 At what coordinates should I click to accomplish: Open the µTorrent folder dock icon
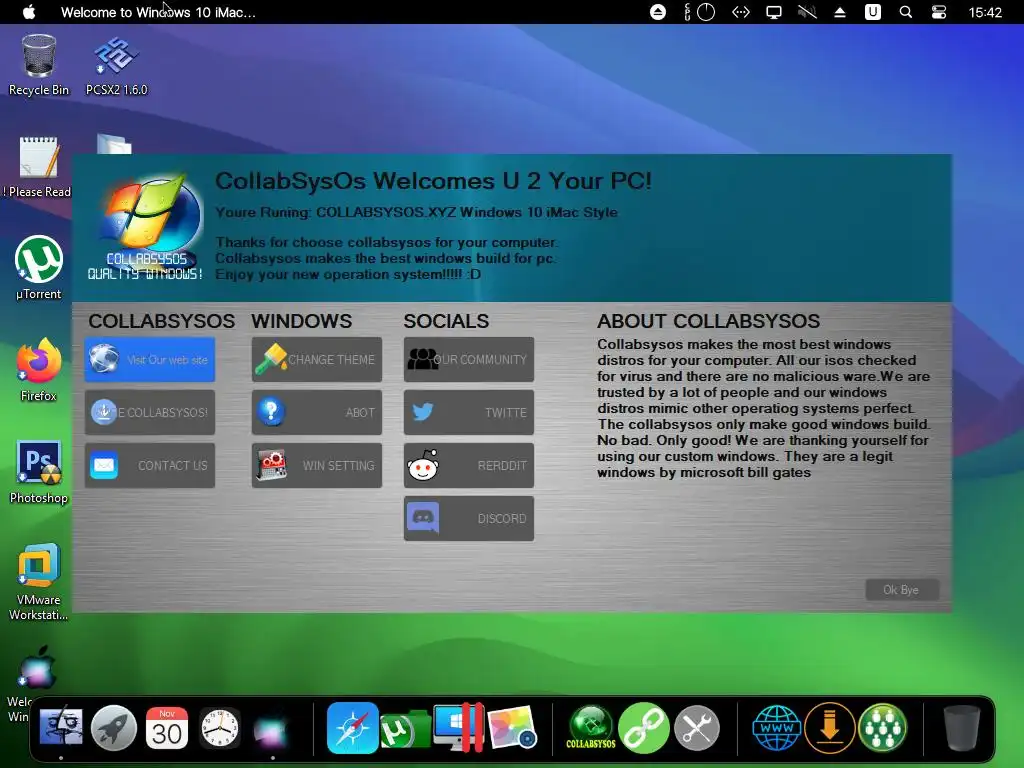405,729
